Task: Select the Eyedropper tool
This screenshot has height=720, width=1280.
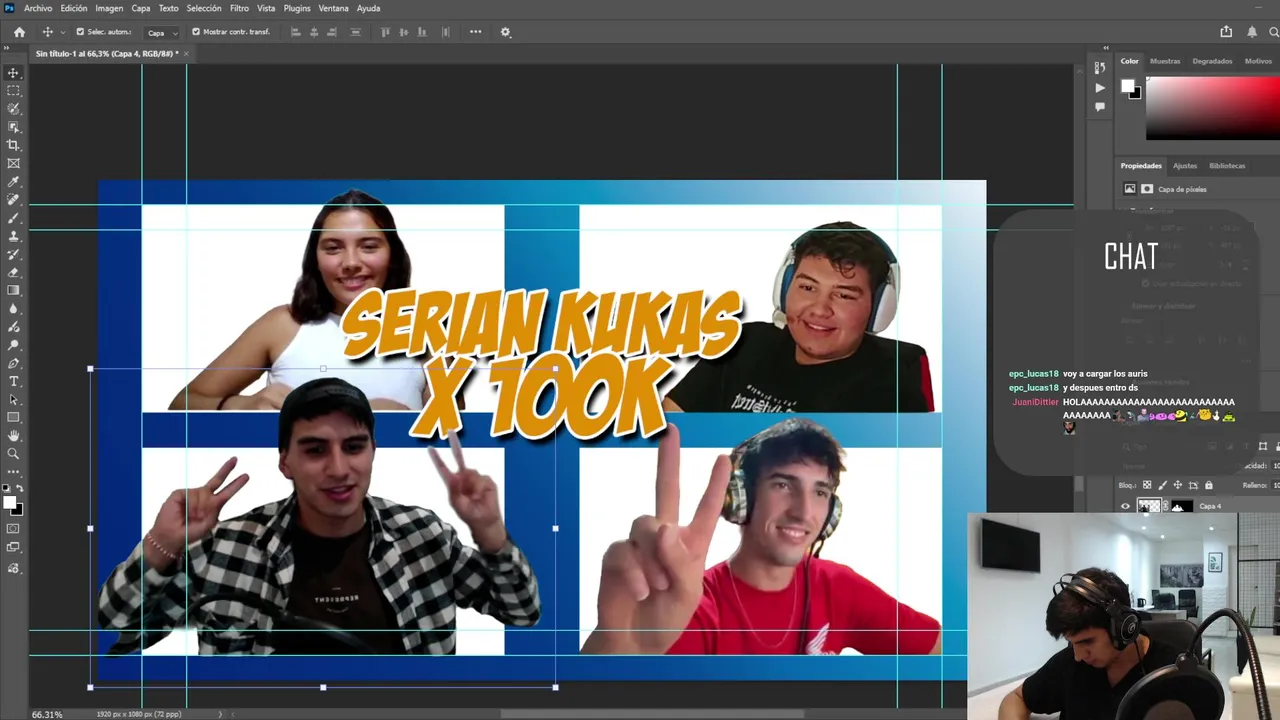Action: pos(13,182)
